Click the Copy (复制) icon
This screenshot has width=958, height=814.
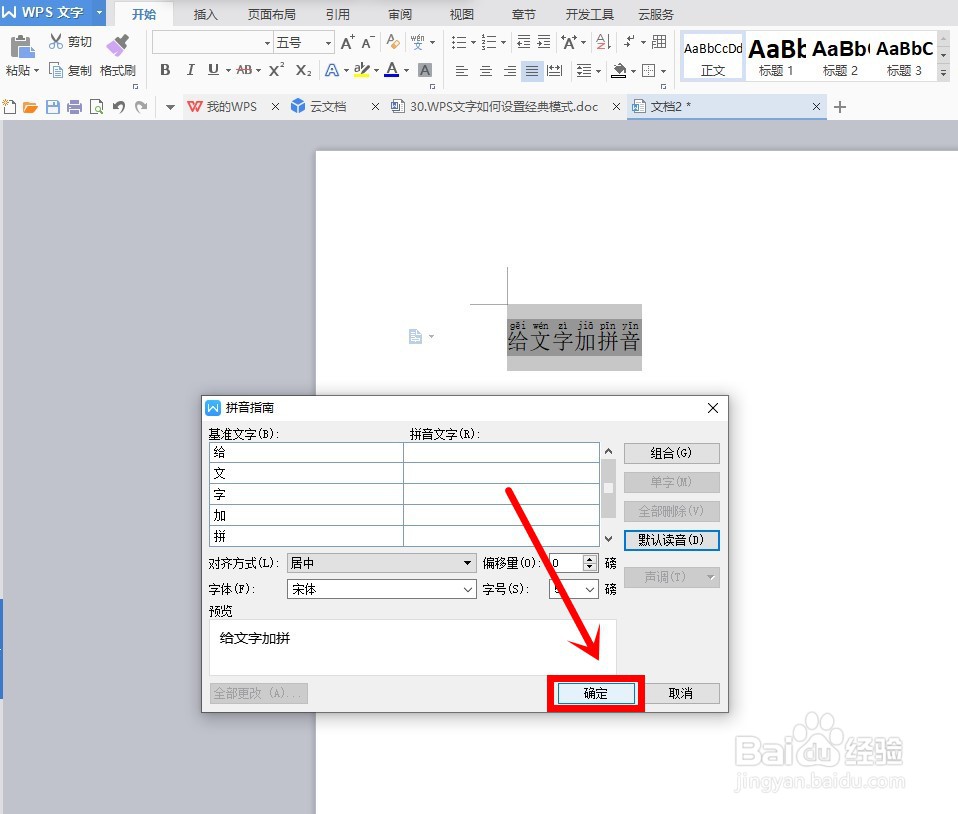click(x=56, y=70)
